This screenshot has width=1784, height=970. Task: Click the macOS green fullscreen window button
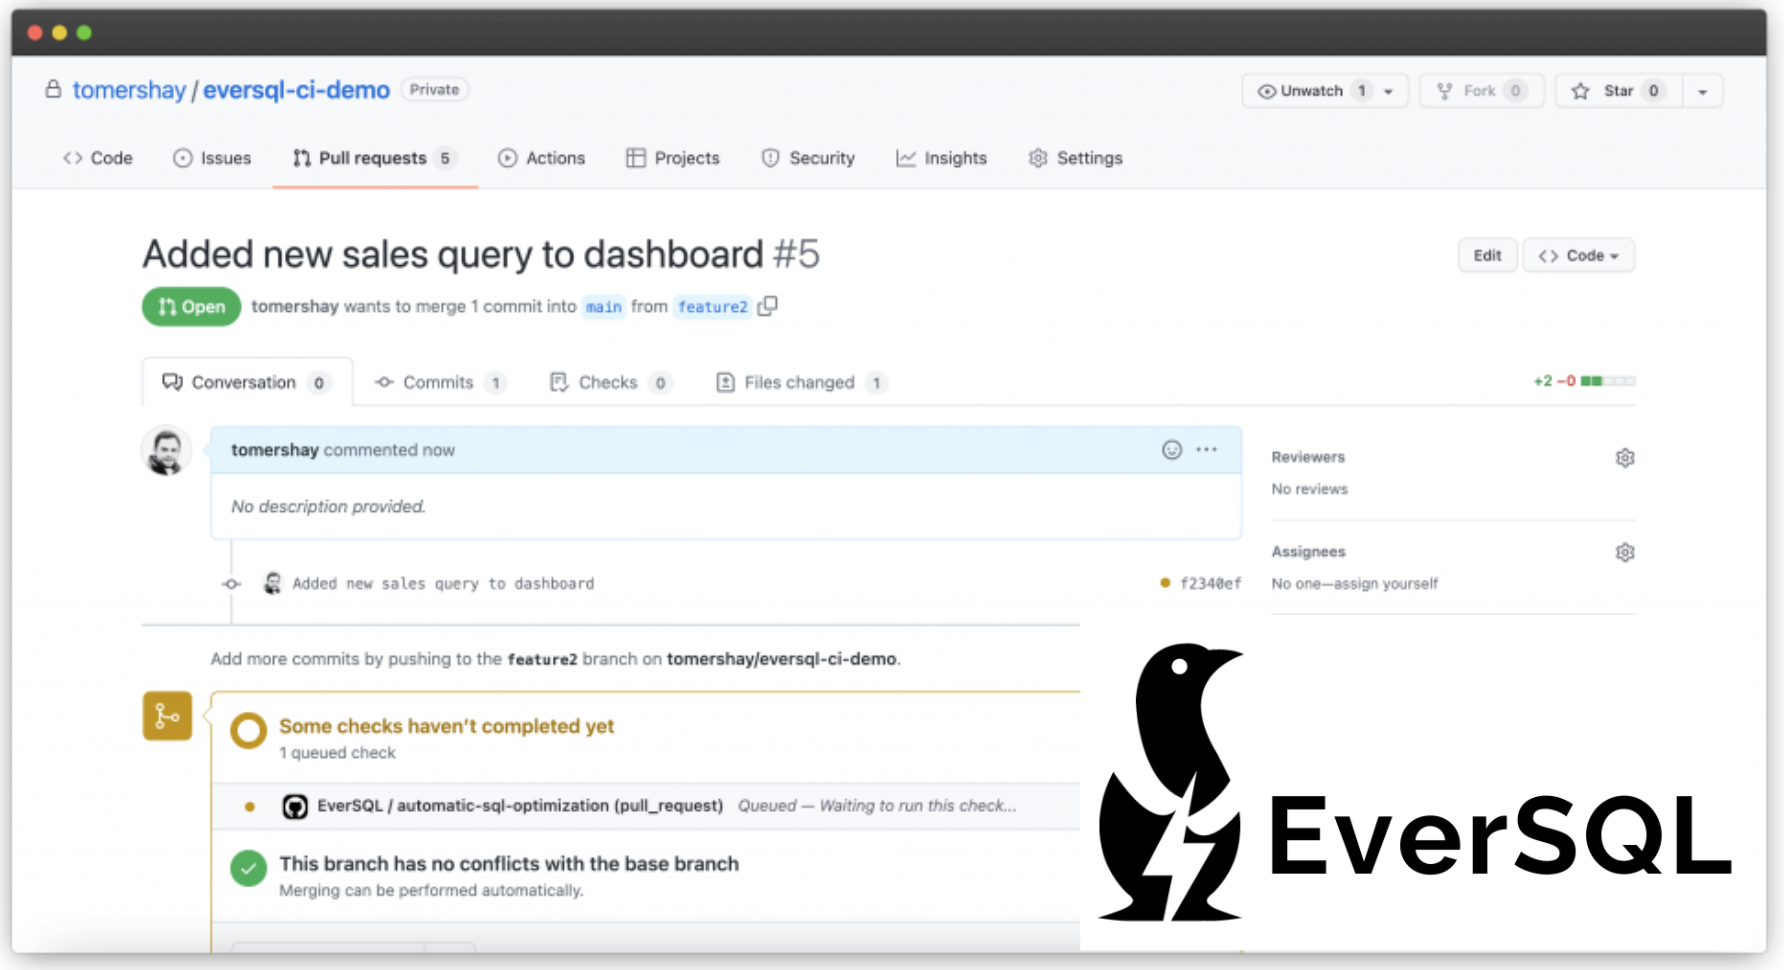click(x=84, y=33)
